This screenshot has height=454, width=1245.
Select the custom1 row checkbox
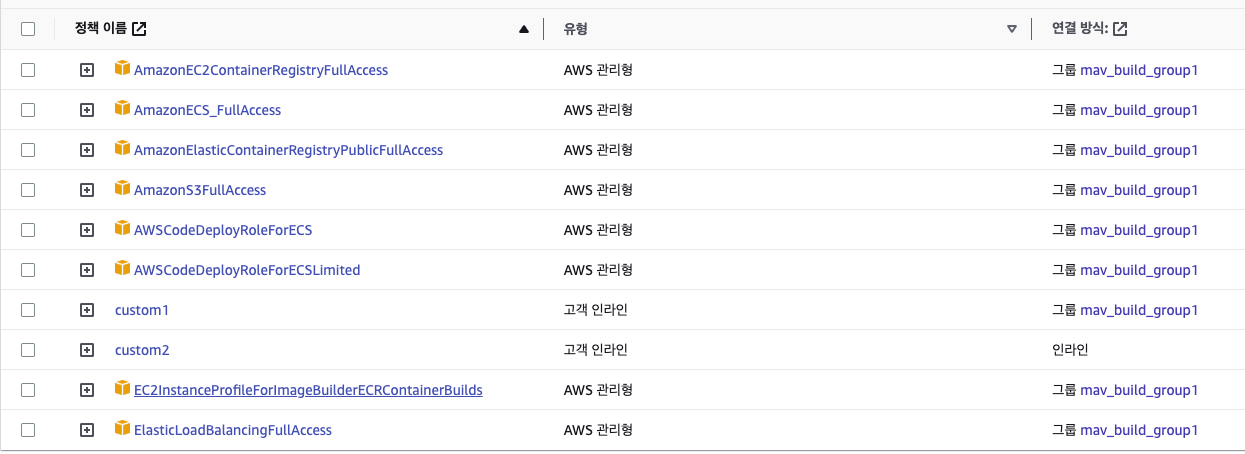coord(28,310)
